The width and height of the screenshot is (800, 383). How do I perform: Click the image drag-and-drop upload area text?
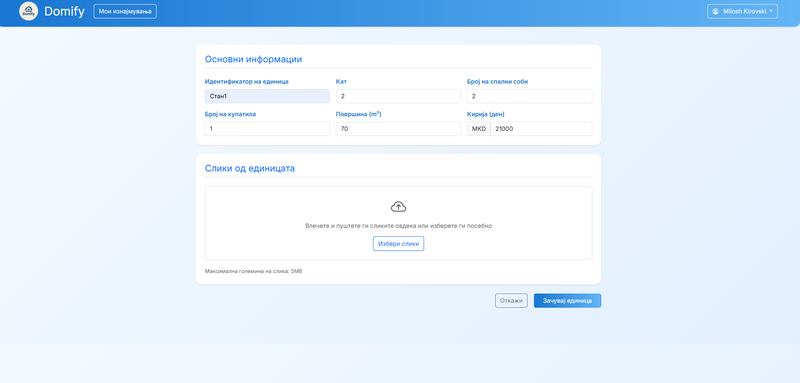pyautogui.click(x=398, y=225)
